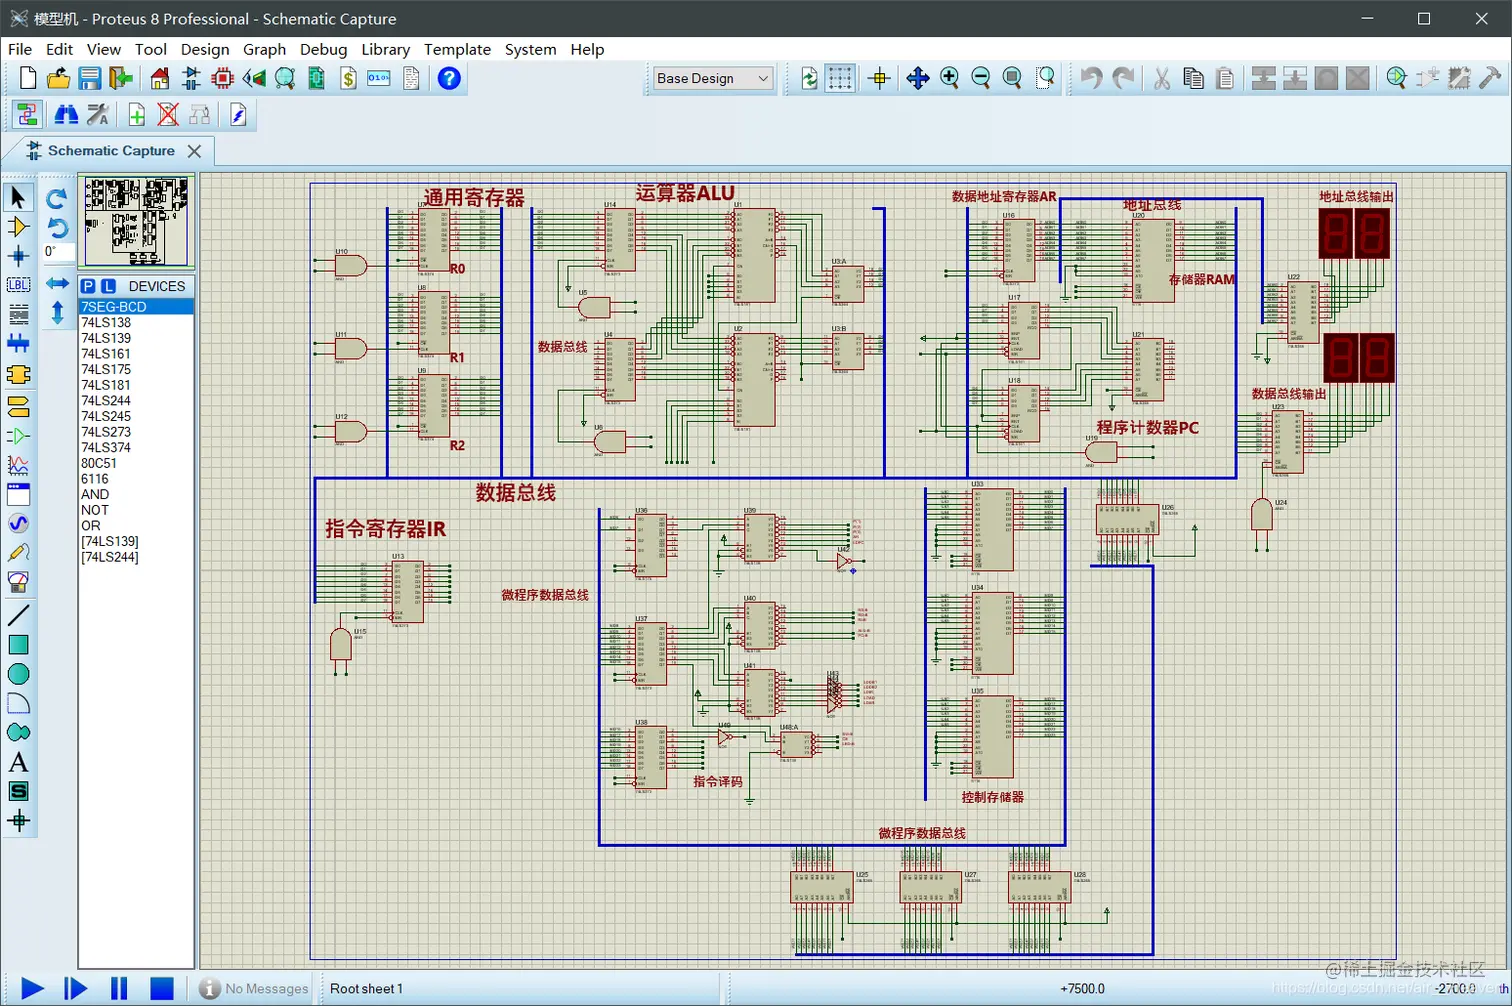Image resolution: width=1512 pixels, height=1006 pixels.
Task: Select the 2D text graphics tool
Action: (x=18, y=762)
